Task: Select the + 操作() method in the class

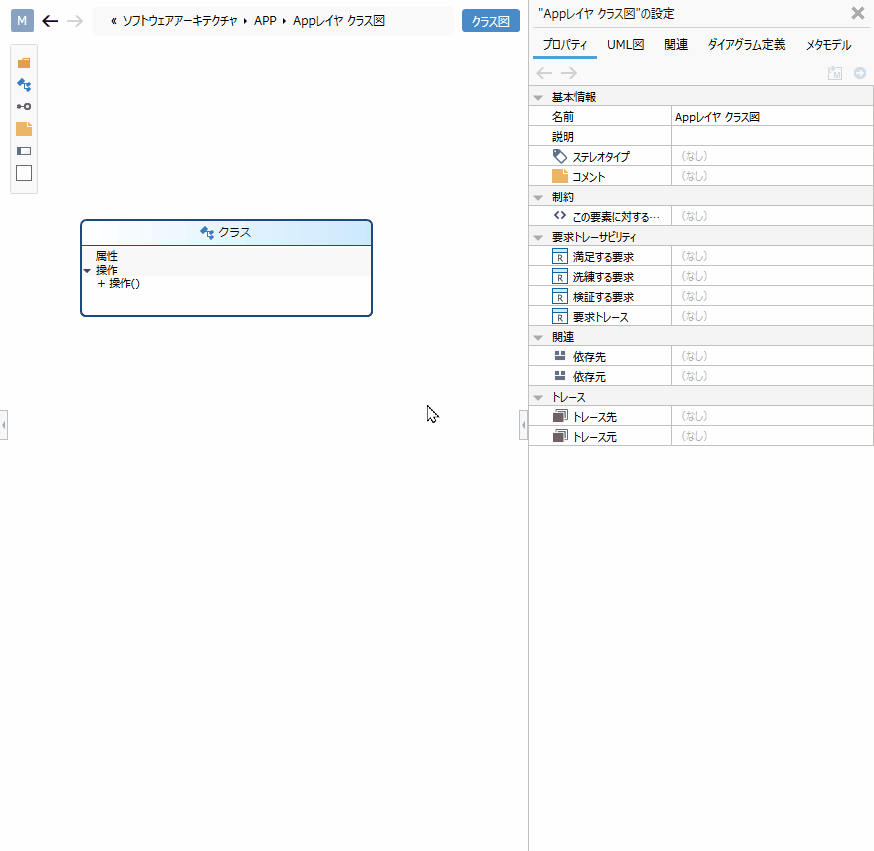Action: pyautogui.click(x=118, y=284)
